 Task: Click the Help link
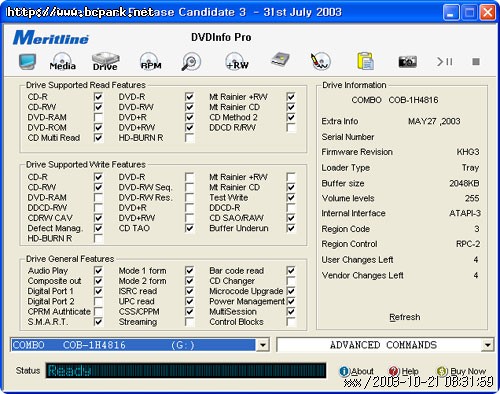pyautogui.click(x=410, y=371)
